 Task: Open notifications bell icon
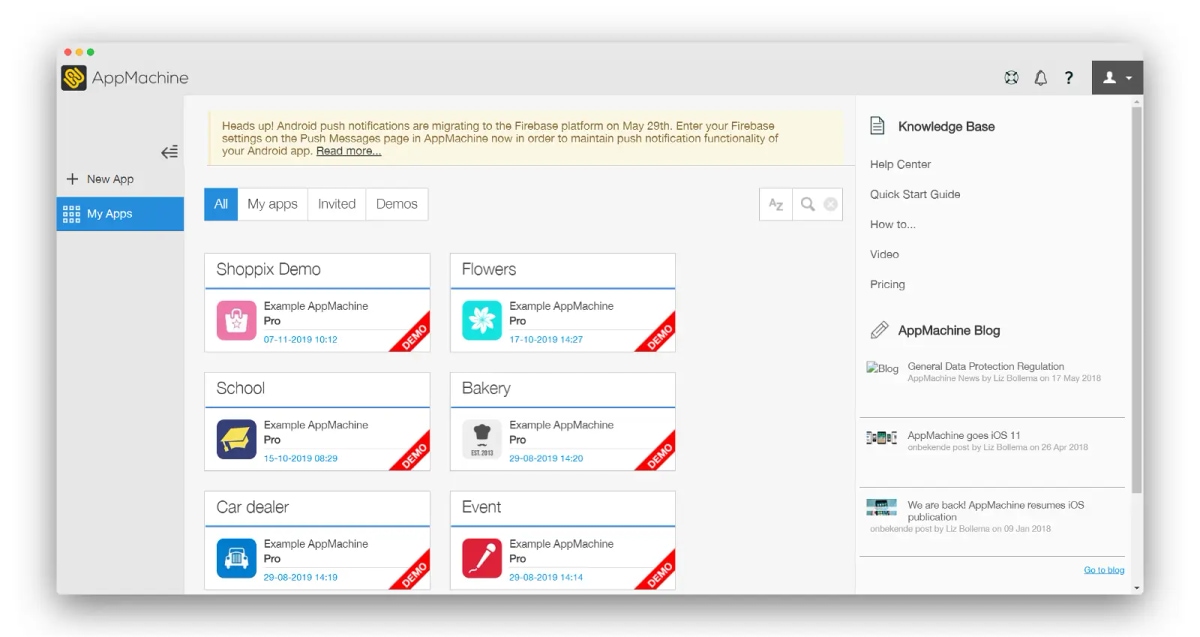pyautogui.click(x=1040, y=78)
